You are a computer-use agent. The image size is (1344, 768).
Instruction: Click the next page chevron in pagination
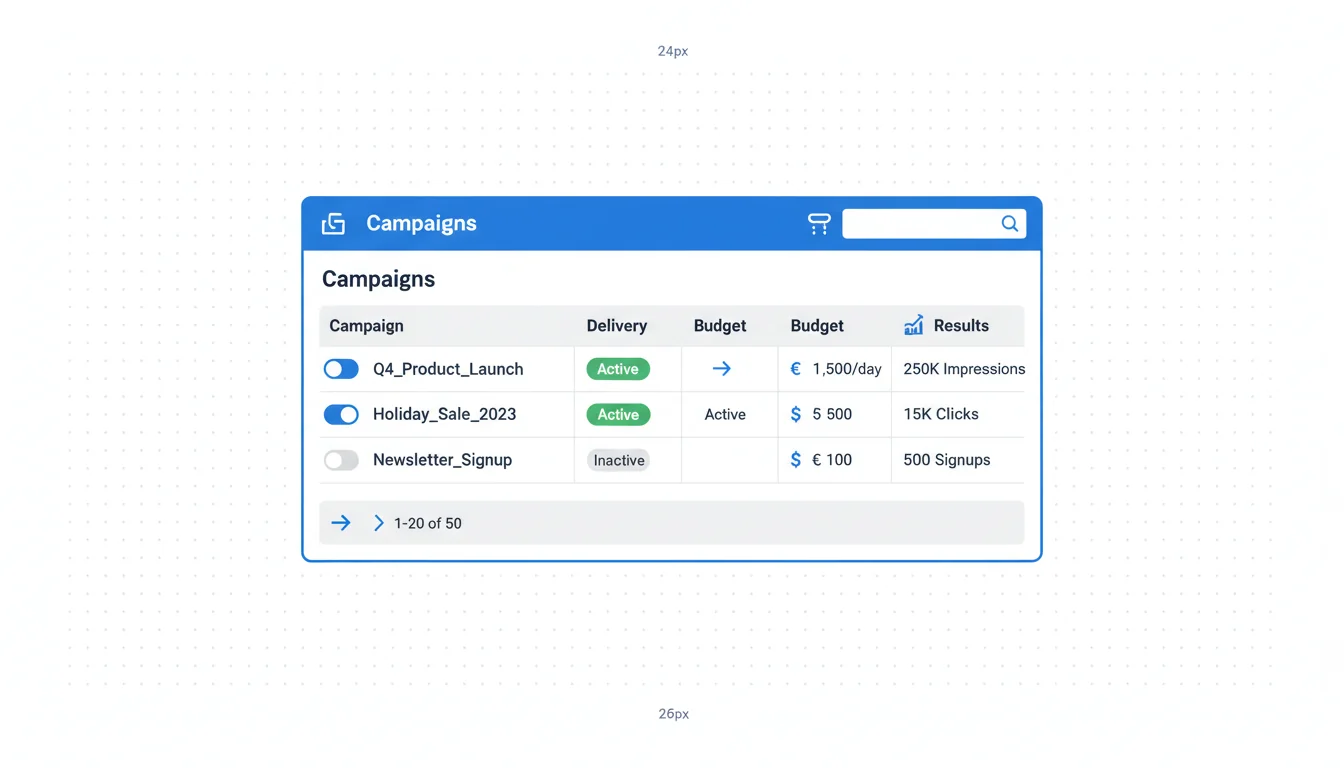click(379, 523)
